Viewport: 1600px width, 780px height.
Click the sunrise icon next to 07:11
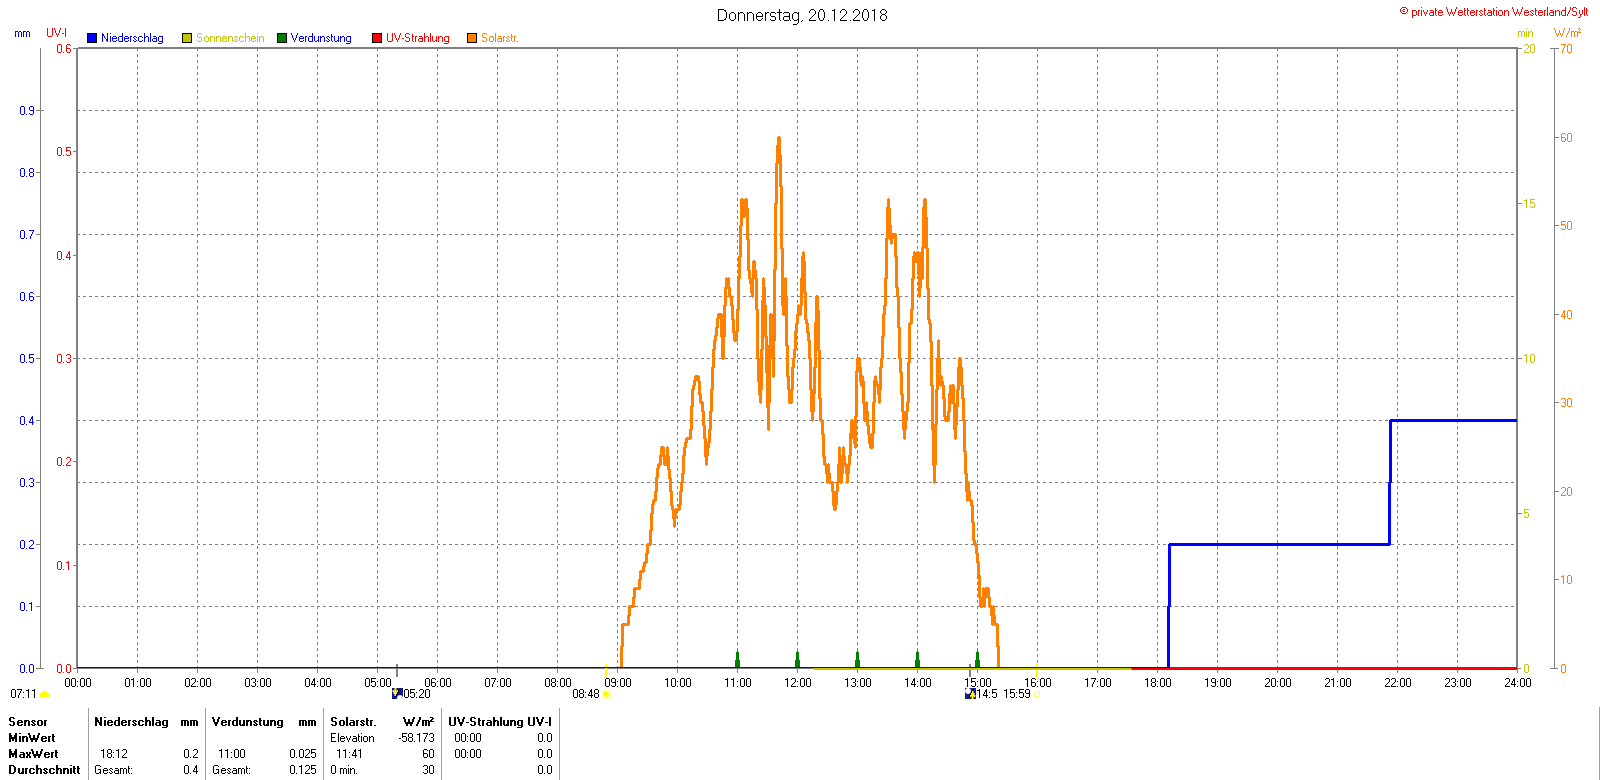[x=45, y=694]
